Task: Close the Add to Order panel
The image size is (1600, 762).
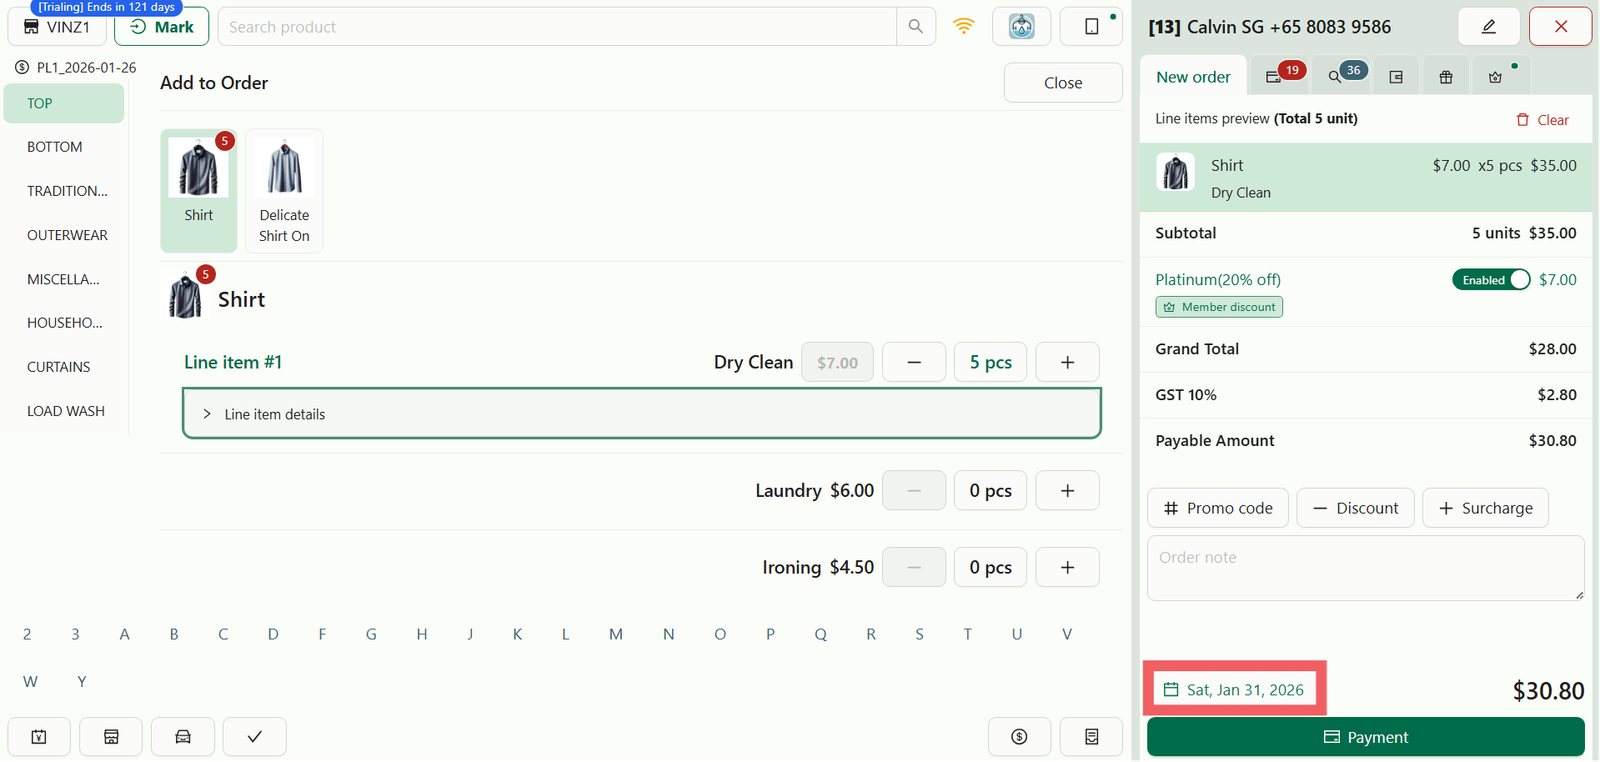Action: 1063,83
